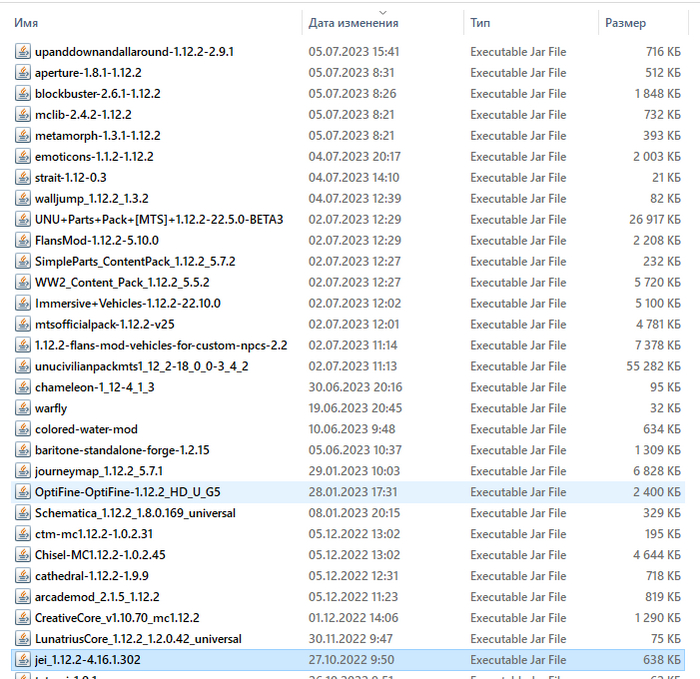
Task: Select file name baritone-standalone-forge-1.2.15
Action: pyautogui.click(x=122, y=450)
